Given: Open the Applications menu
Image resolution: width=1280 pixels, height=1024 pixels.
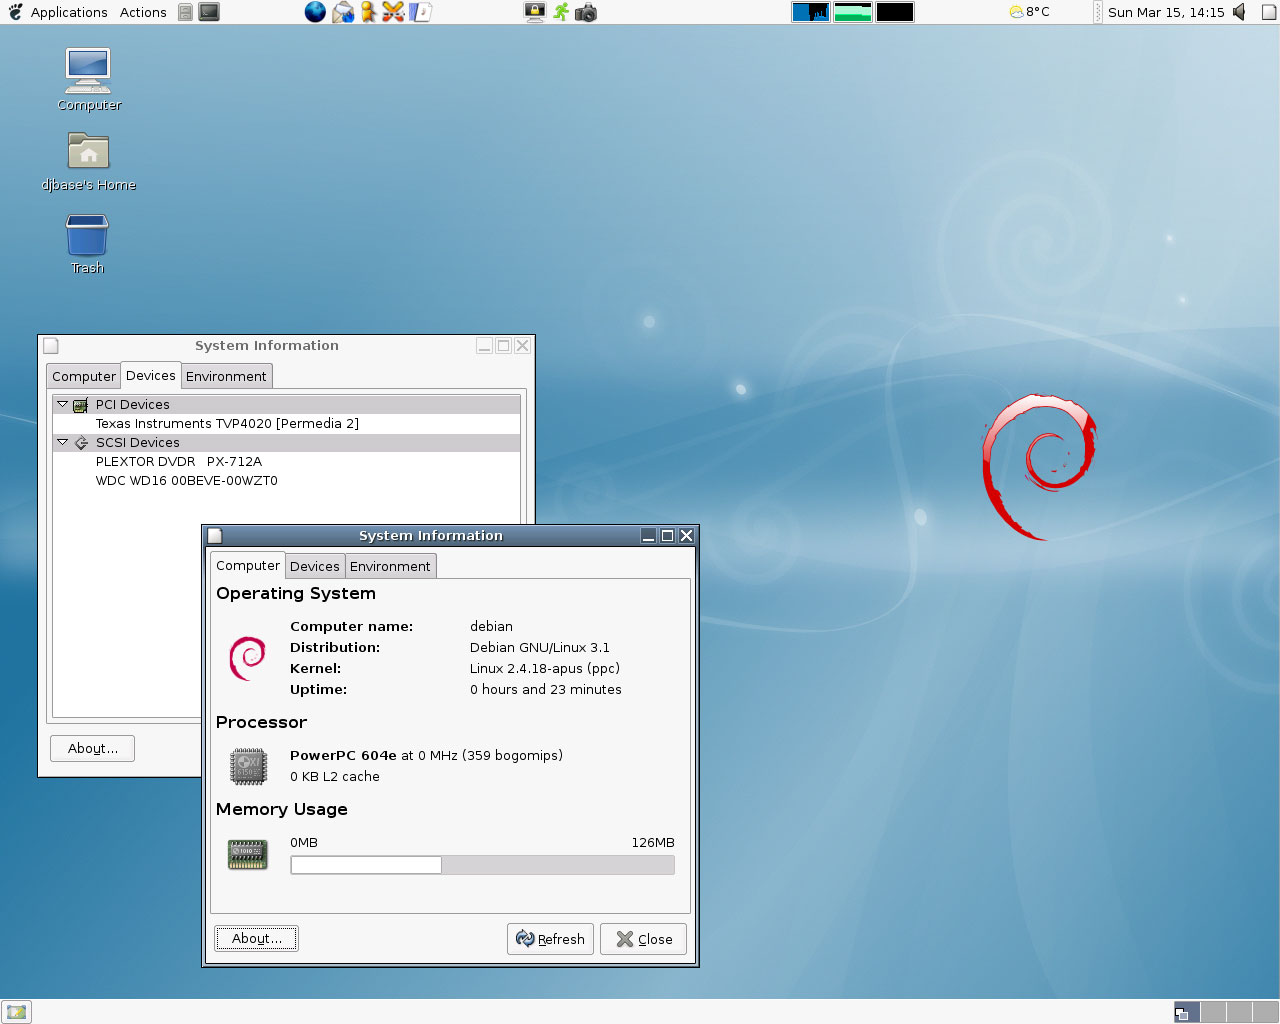Looking at the screenshot, I should (x=68, y=12).
